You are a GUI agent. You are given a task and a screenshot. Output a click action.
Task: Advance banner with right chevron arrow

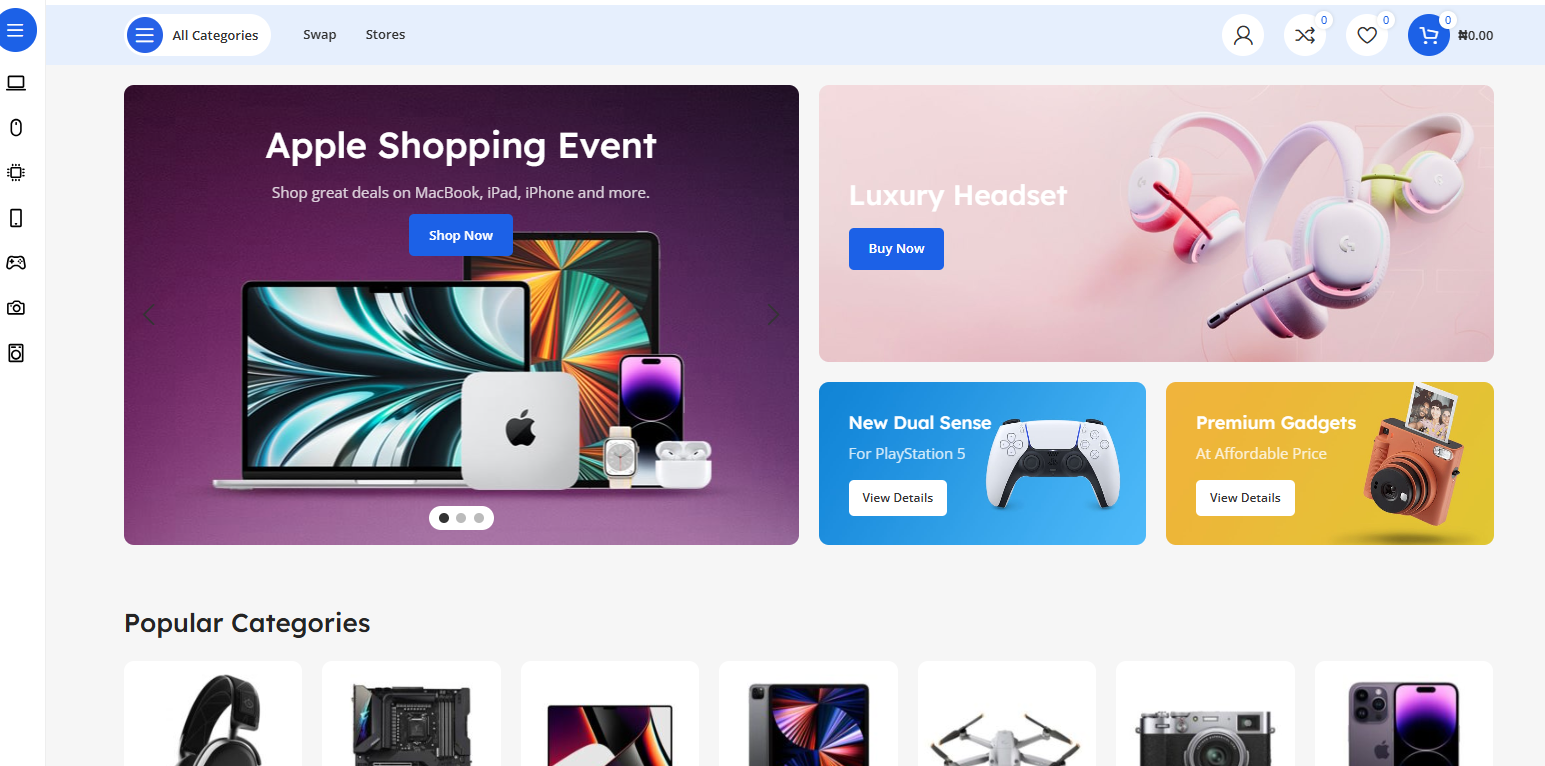click(773, 315)
